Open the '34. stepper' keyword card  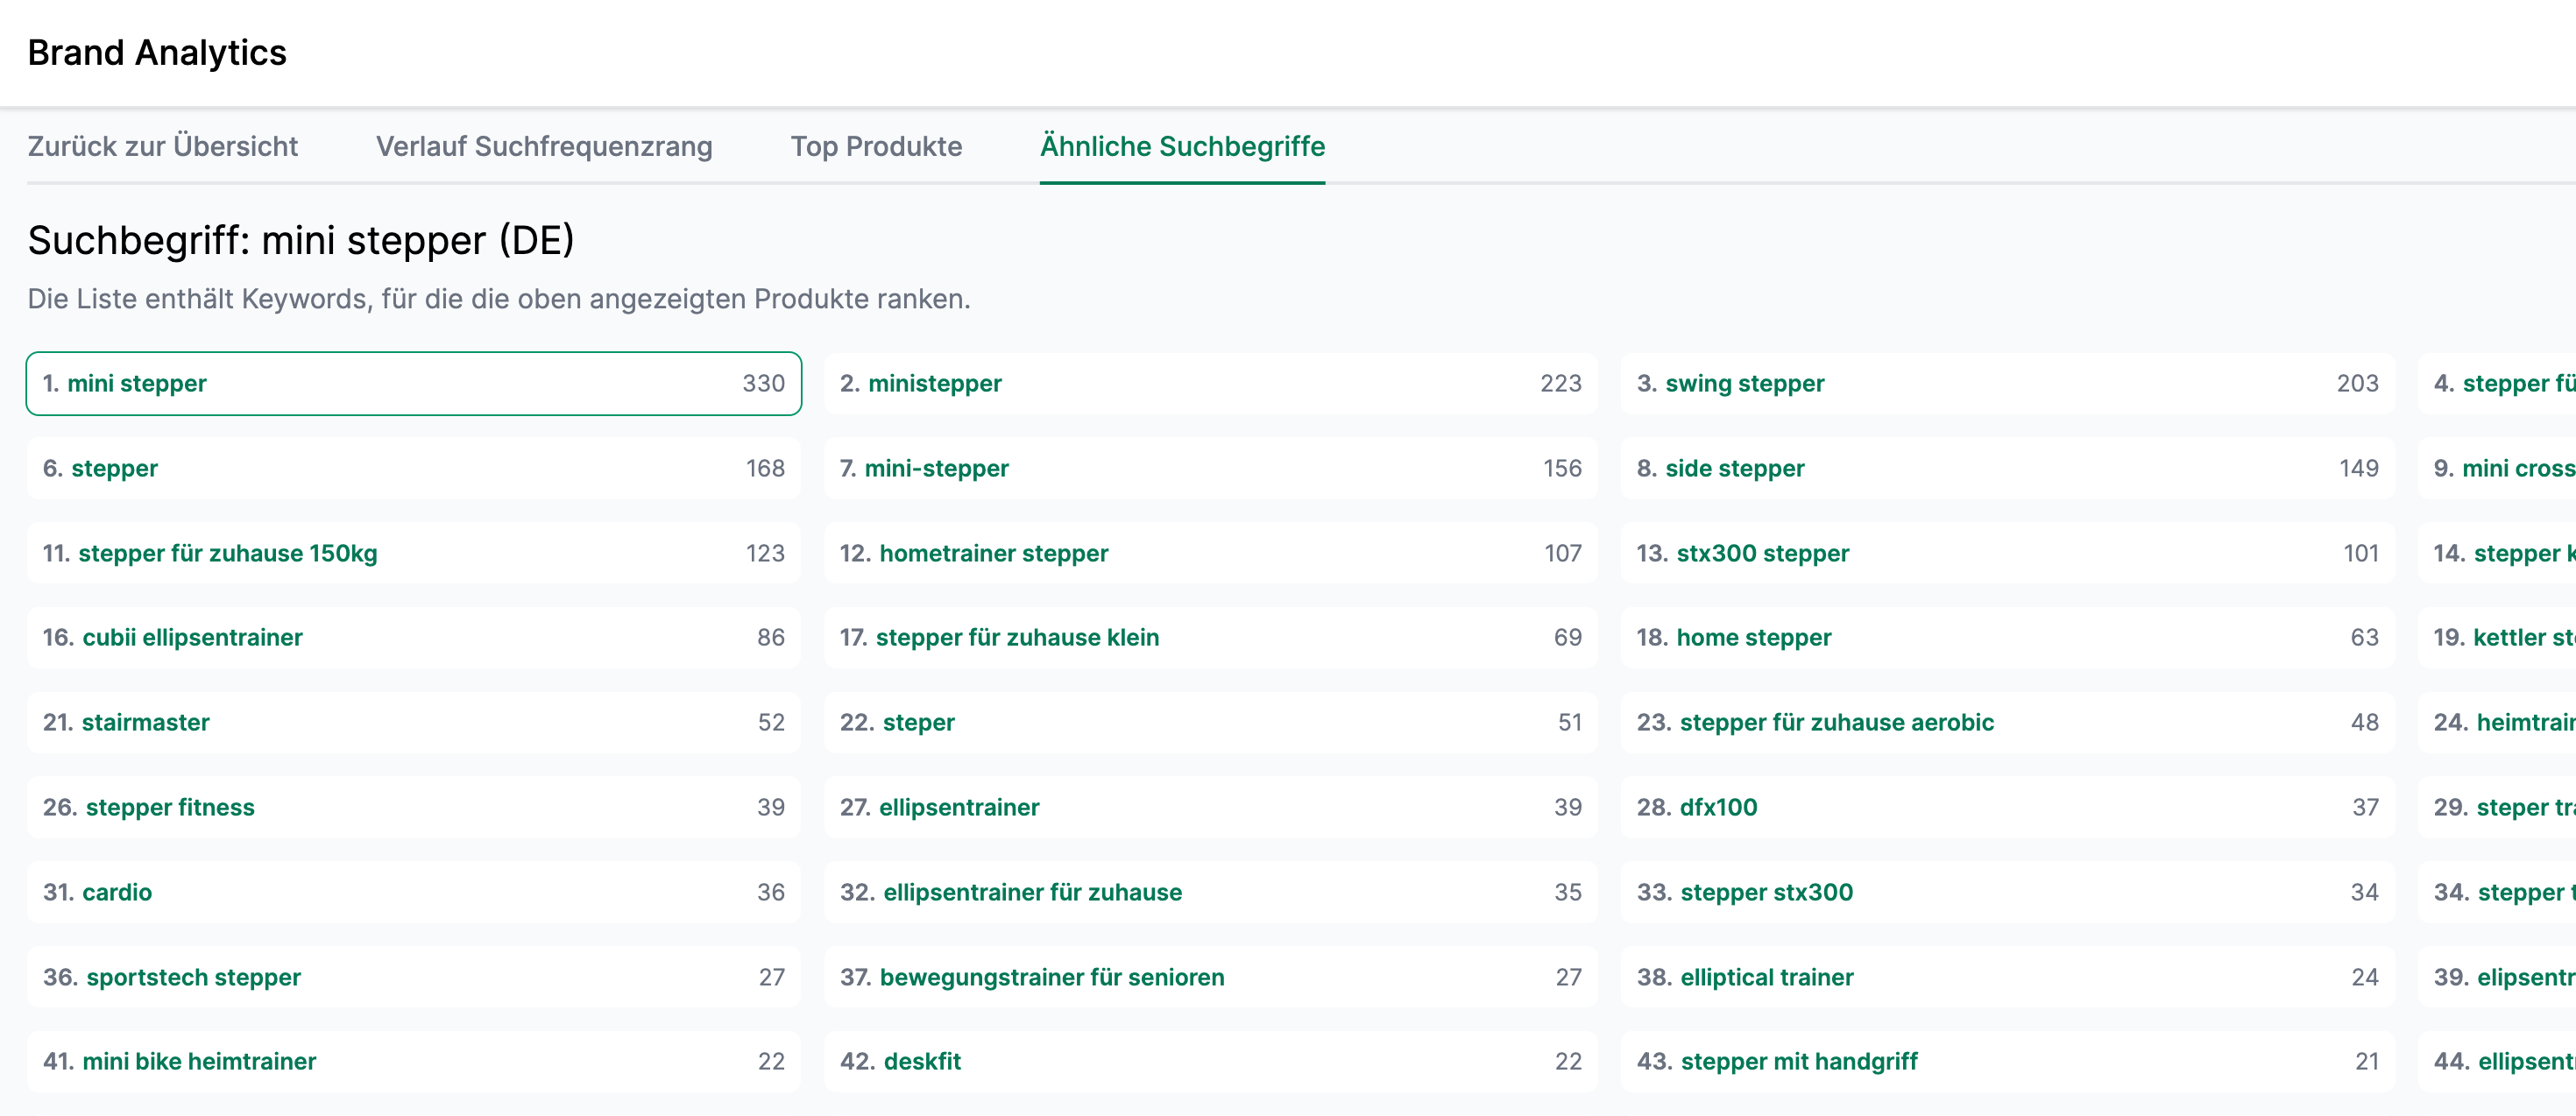pyautogui.click(x=2497, y=892)
